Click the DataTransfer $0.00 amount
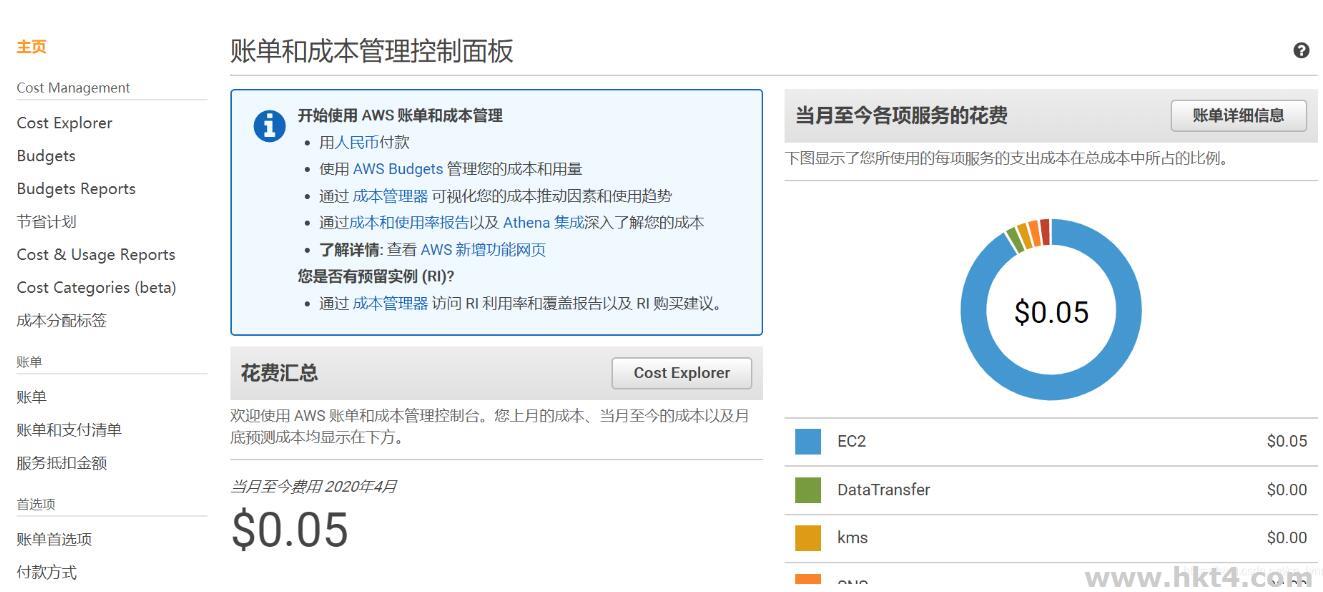The width and height of the screenshot is (1323, 592). pyautogui.click(x=1287, y=490)
